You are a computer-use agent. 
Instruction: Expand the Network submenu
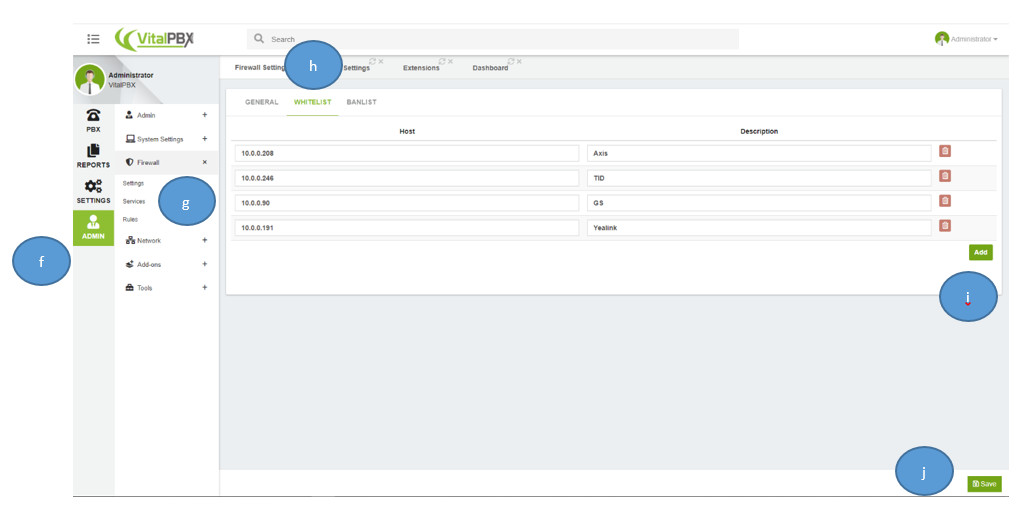pyautogui.click(x=205, y=240)
